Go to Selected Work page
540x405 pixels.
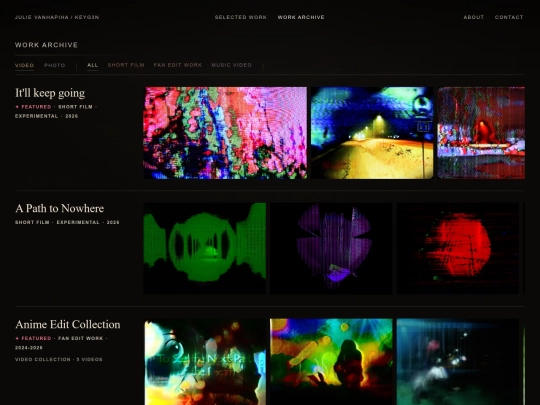[241, 17]
